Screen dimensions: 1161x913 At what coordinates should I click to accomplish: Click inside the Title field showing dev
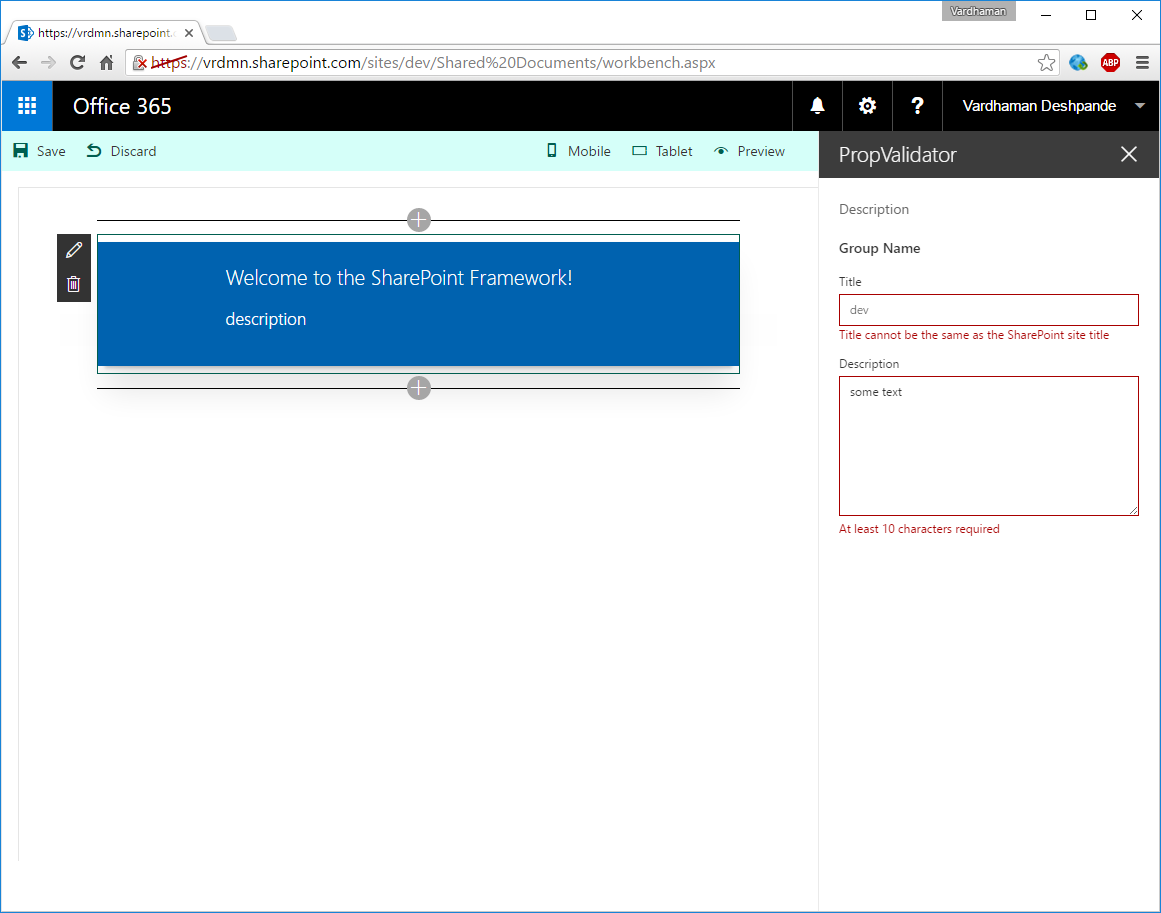988,310
